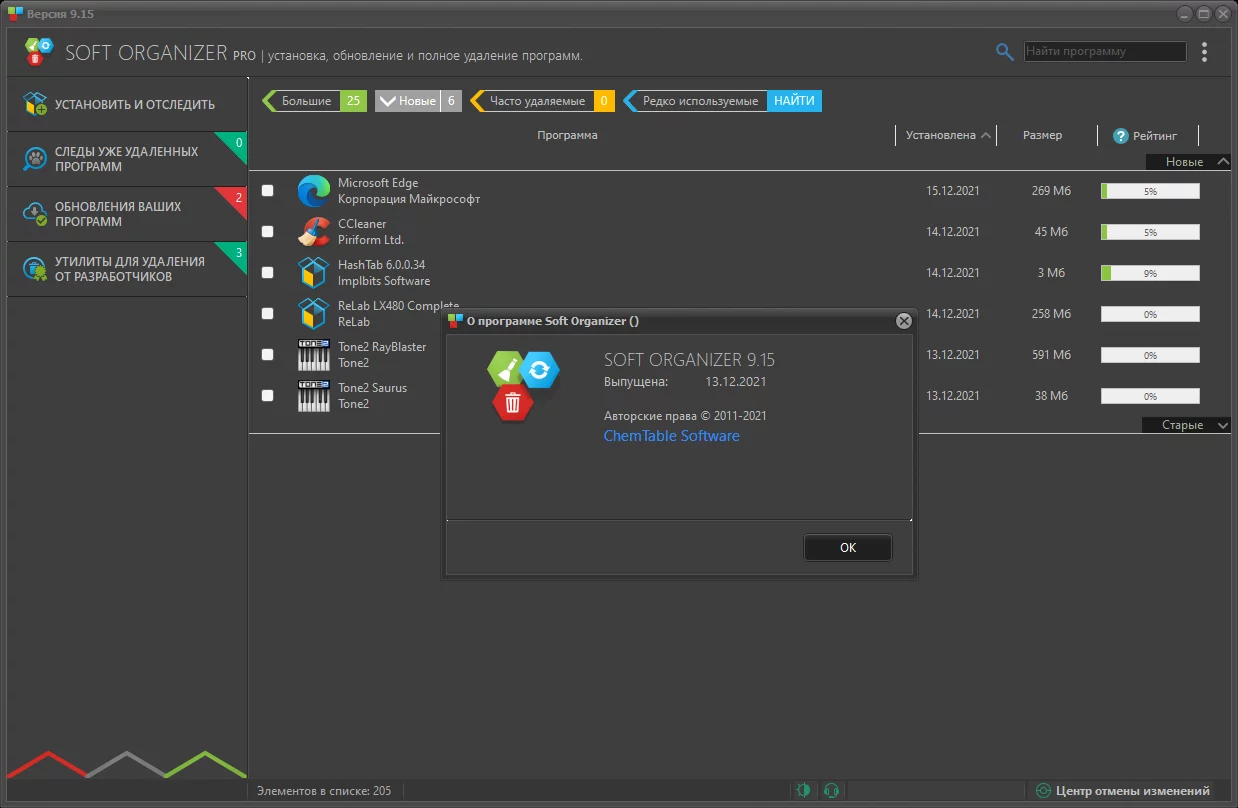Viewport: 1238px width, 808px height.
Task: Click the paw-print traces icon in sidebar
Action: (36, 159)
